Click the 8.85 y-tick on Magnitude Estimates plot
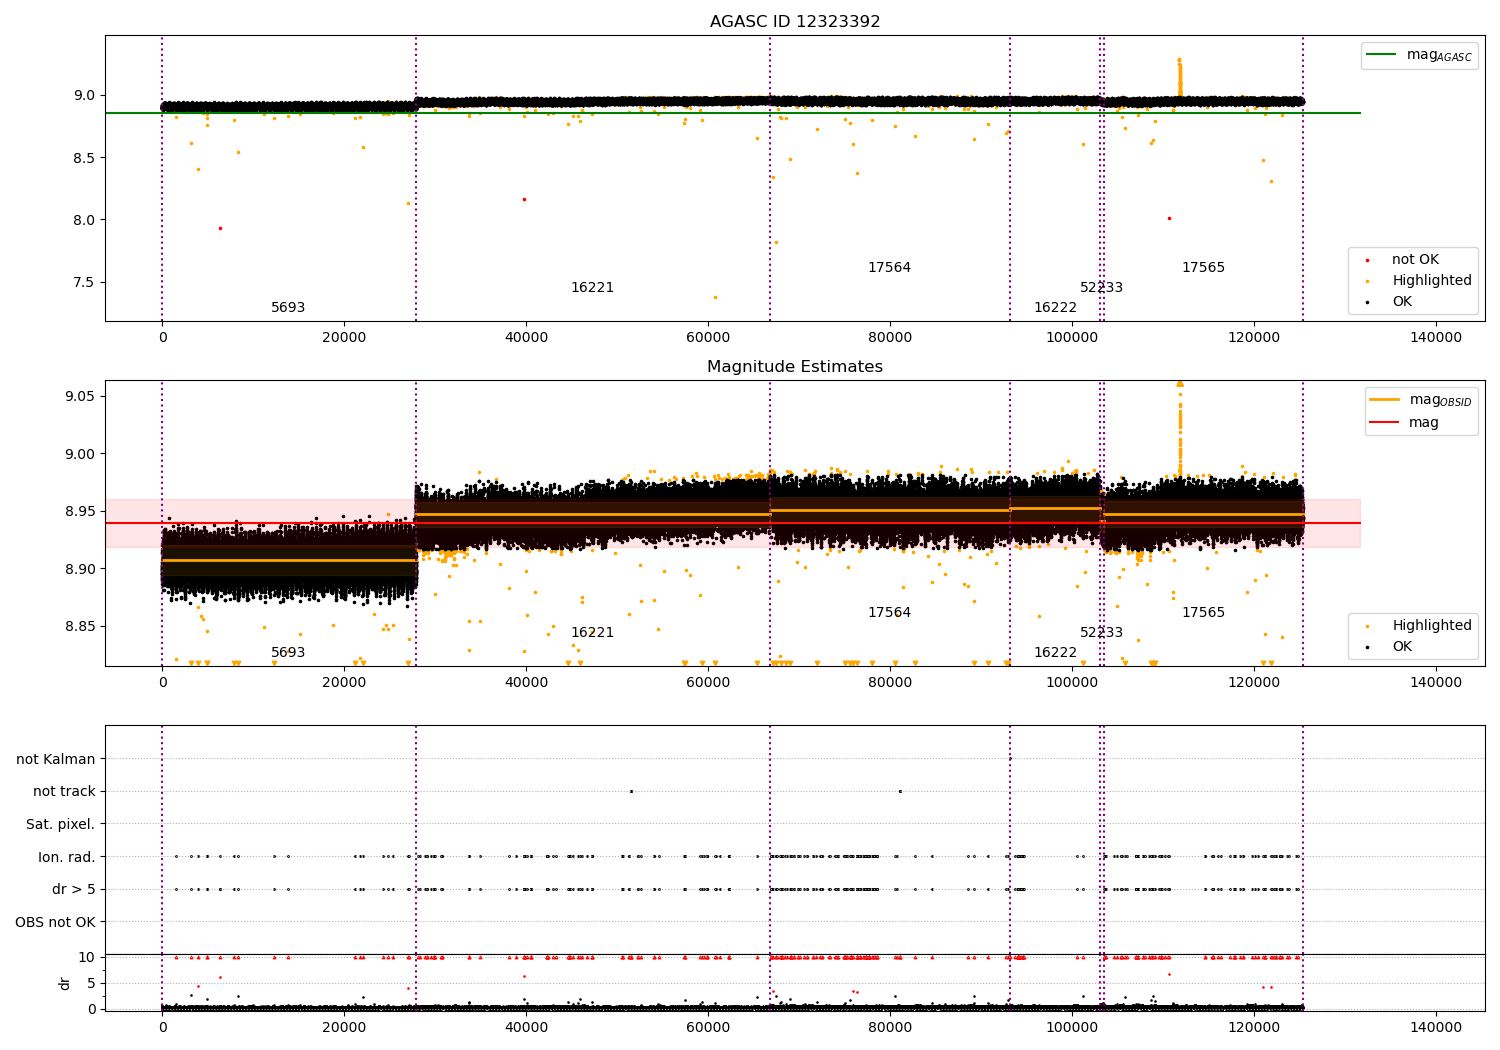The image size is (1500, 1050). (x=80, y=627)
